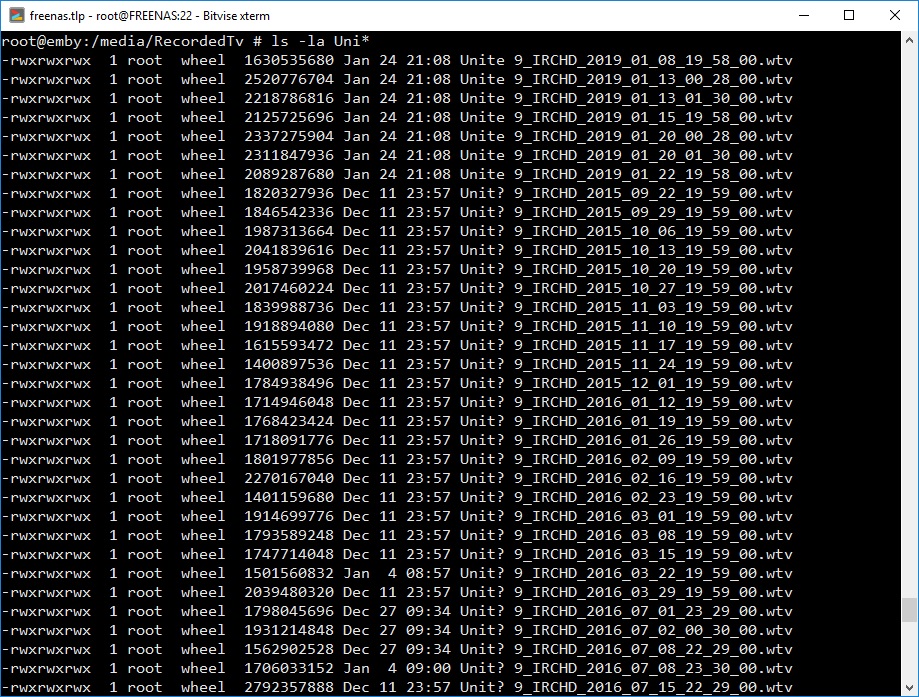
Task: Click file name ending 2015_09_29_19_59_00.wtv
Action: (626, 212)
